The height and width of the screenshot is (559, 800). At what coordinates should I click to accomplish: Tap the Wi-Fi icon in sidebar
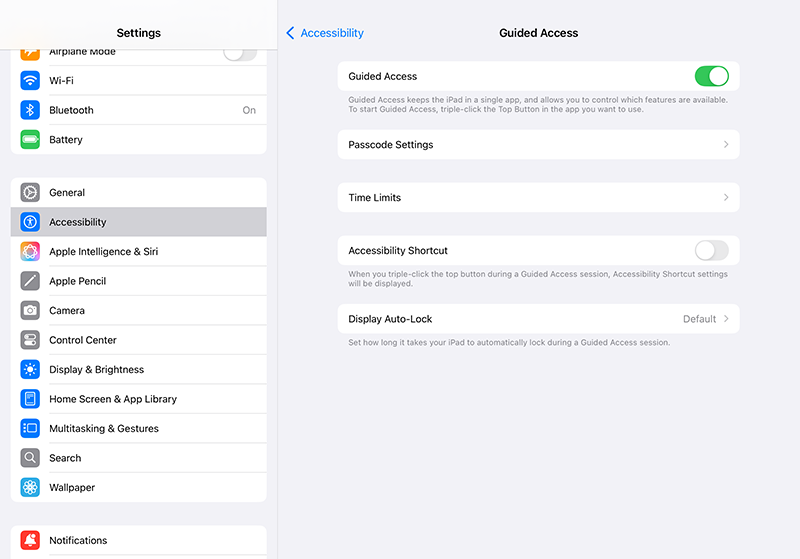(x=30, y=81)
